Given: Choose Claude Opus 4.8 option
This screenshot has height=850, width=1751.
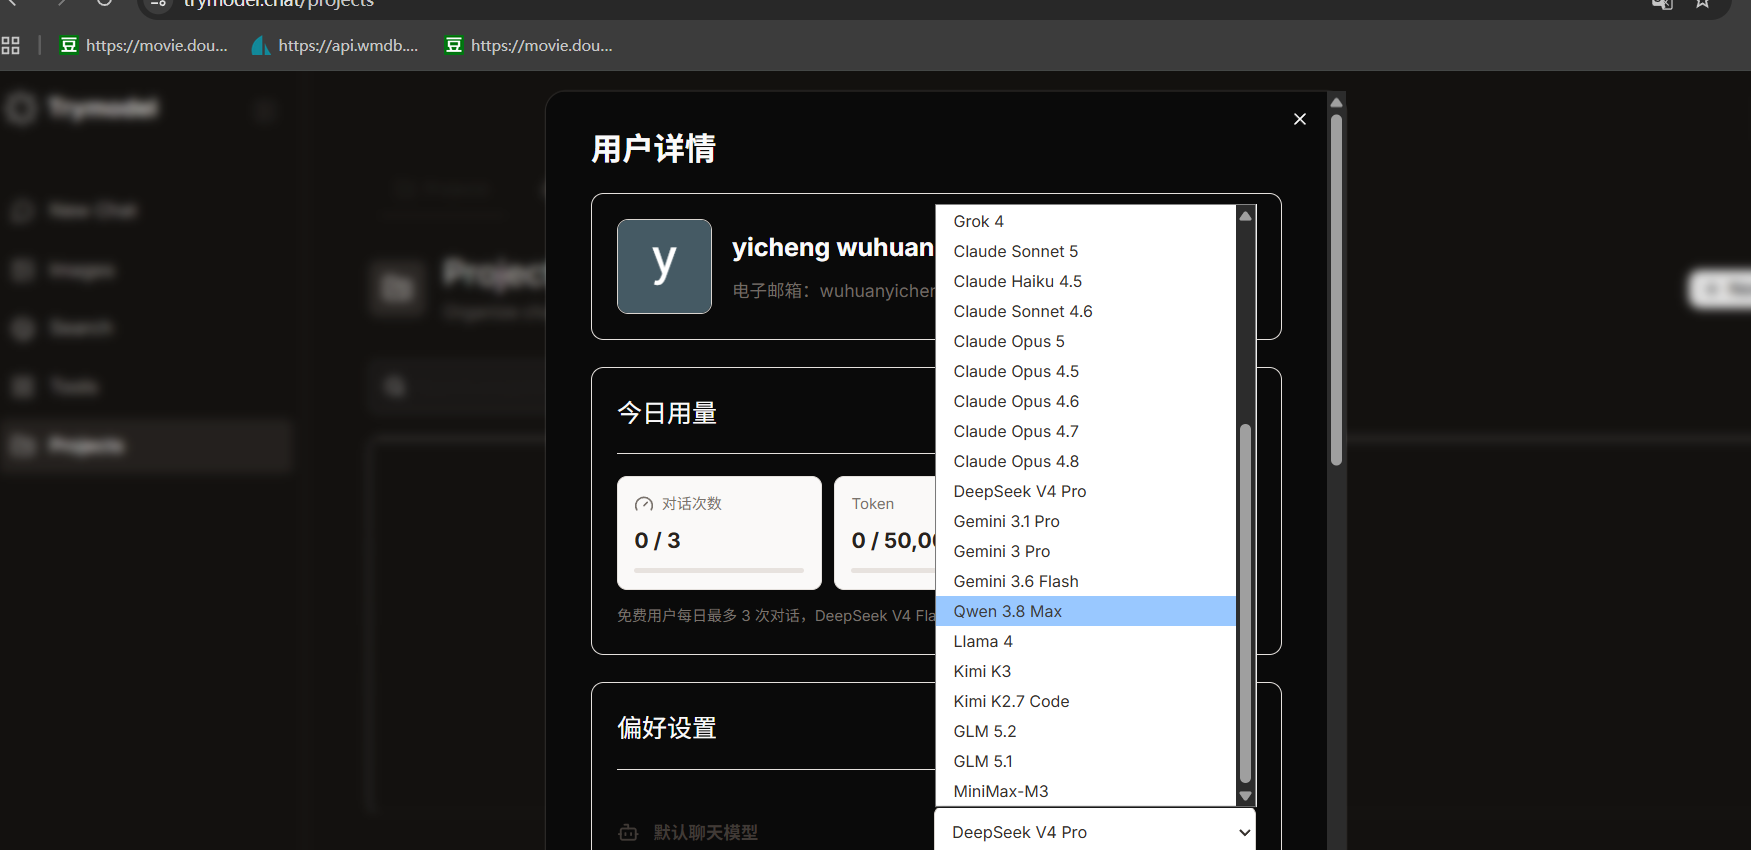Looking at the screenshot, I should tap(1086, 461).
